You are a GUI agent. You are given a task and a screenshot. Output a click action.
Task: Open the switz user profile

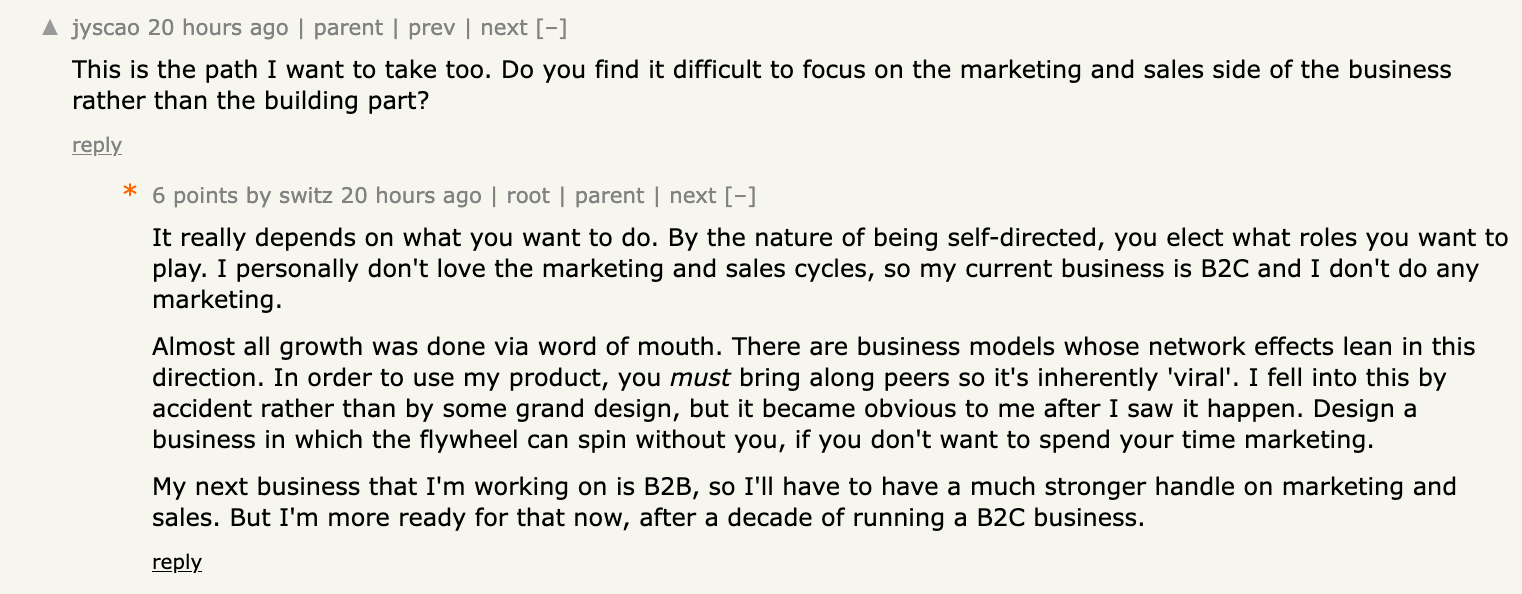tap(305, 196)
